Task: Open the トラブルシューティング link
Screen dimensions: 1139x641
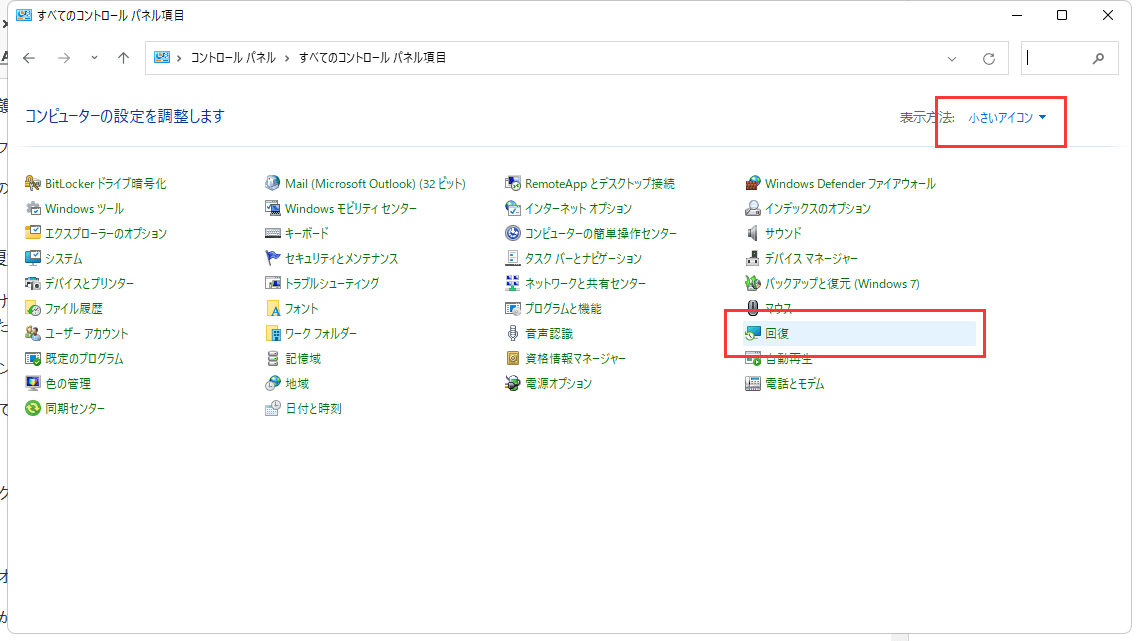Action: (x=332, y=284)
